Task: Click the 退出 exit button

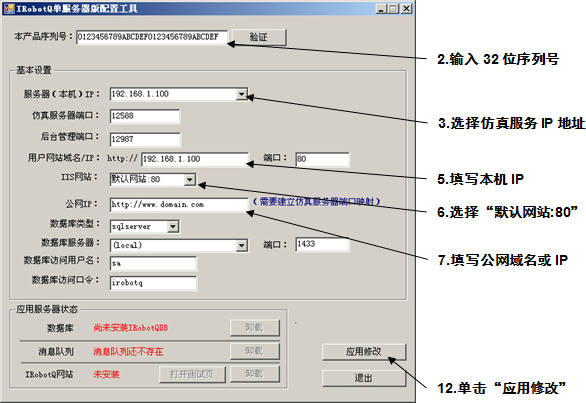Action: pyautogui.click(x=364, y=378)
